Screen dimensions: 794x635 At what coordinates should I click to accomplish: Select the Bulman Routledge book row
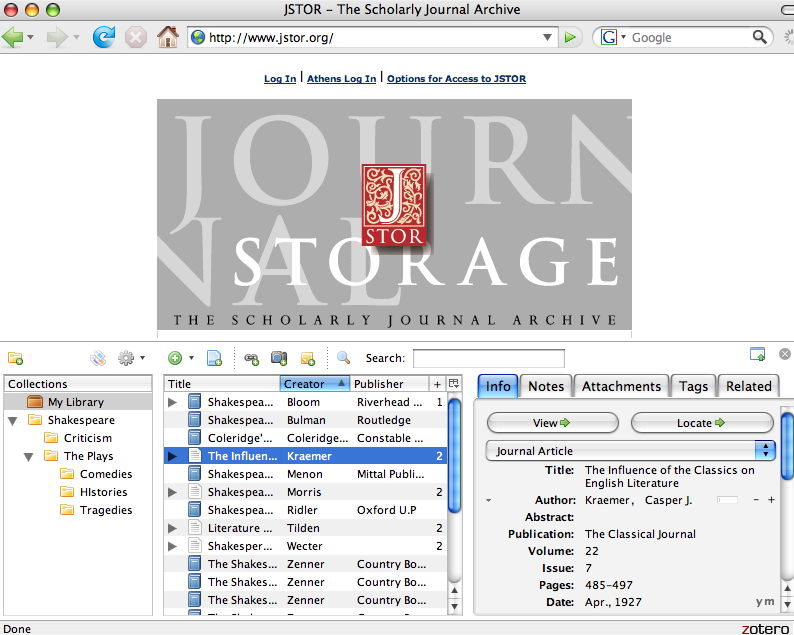tap(306, 420)
